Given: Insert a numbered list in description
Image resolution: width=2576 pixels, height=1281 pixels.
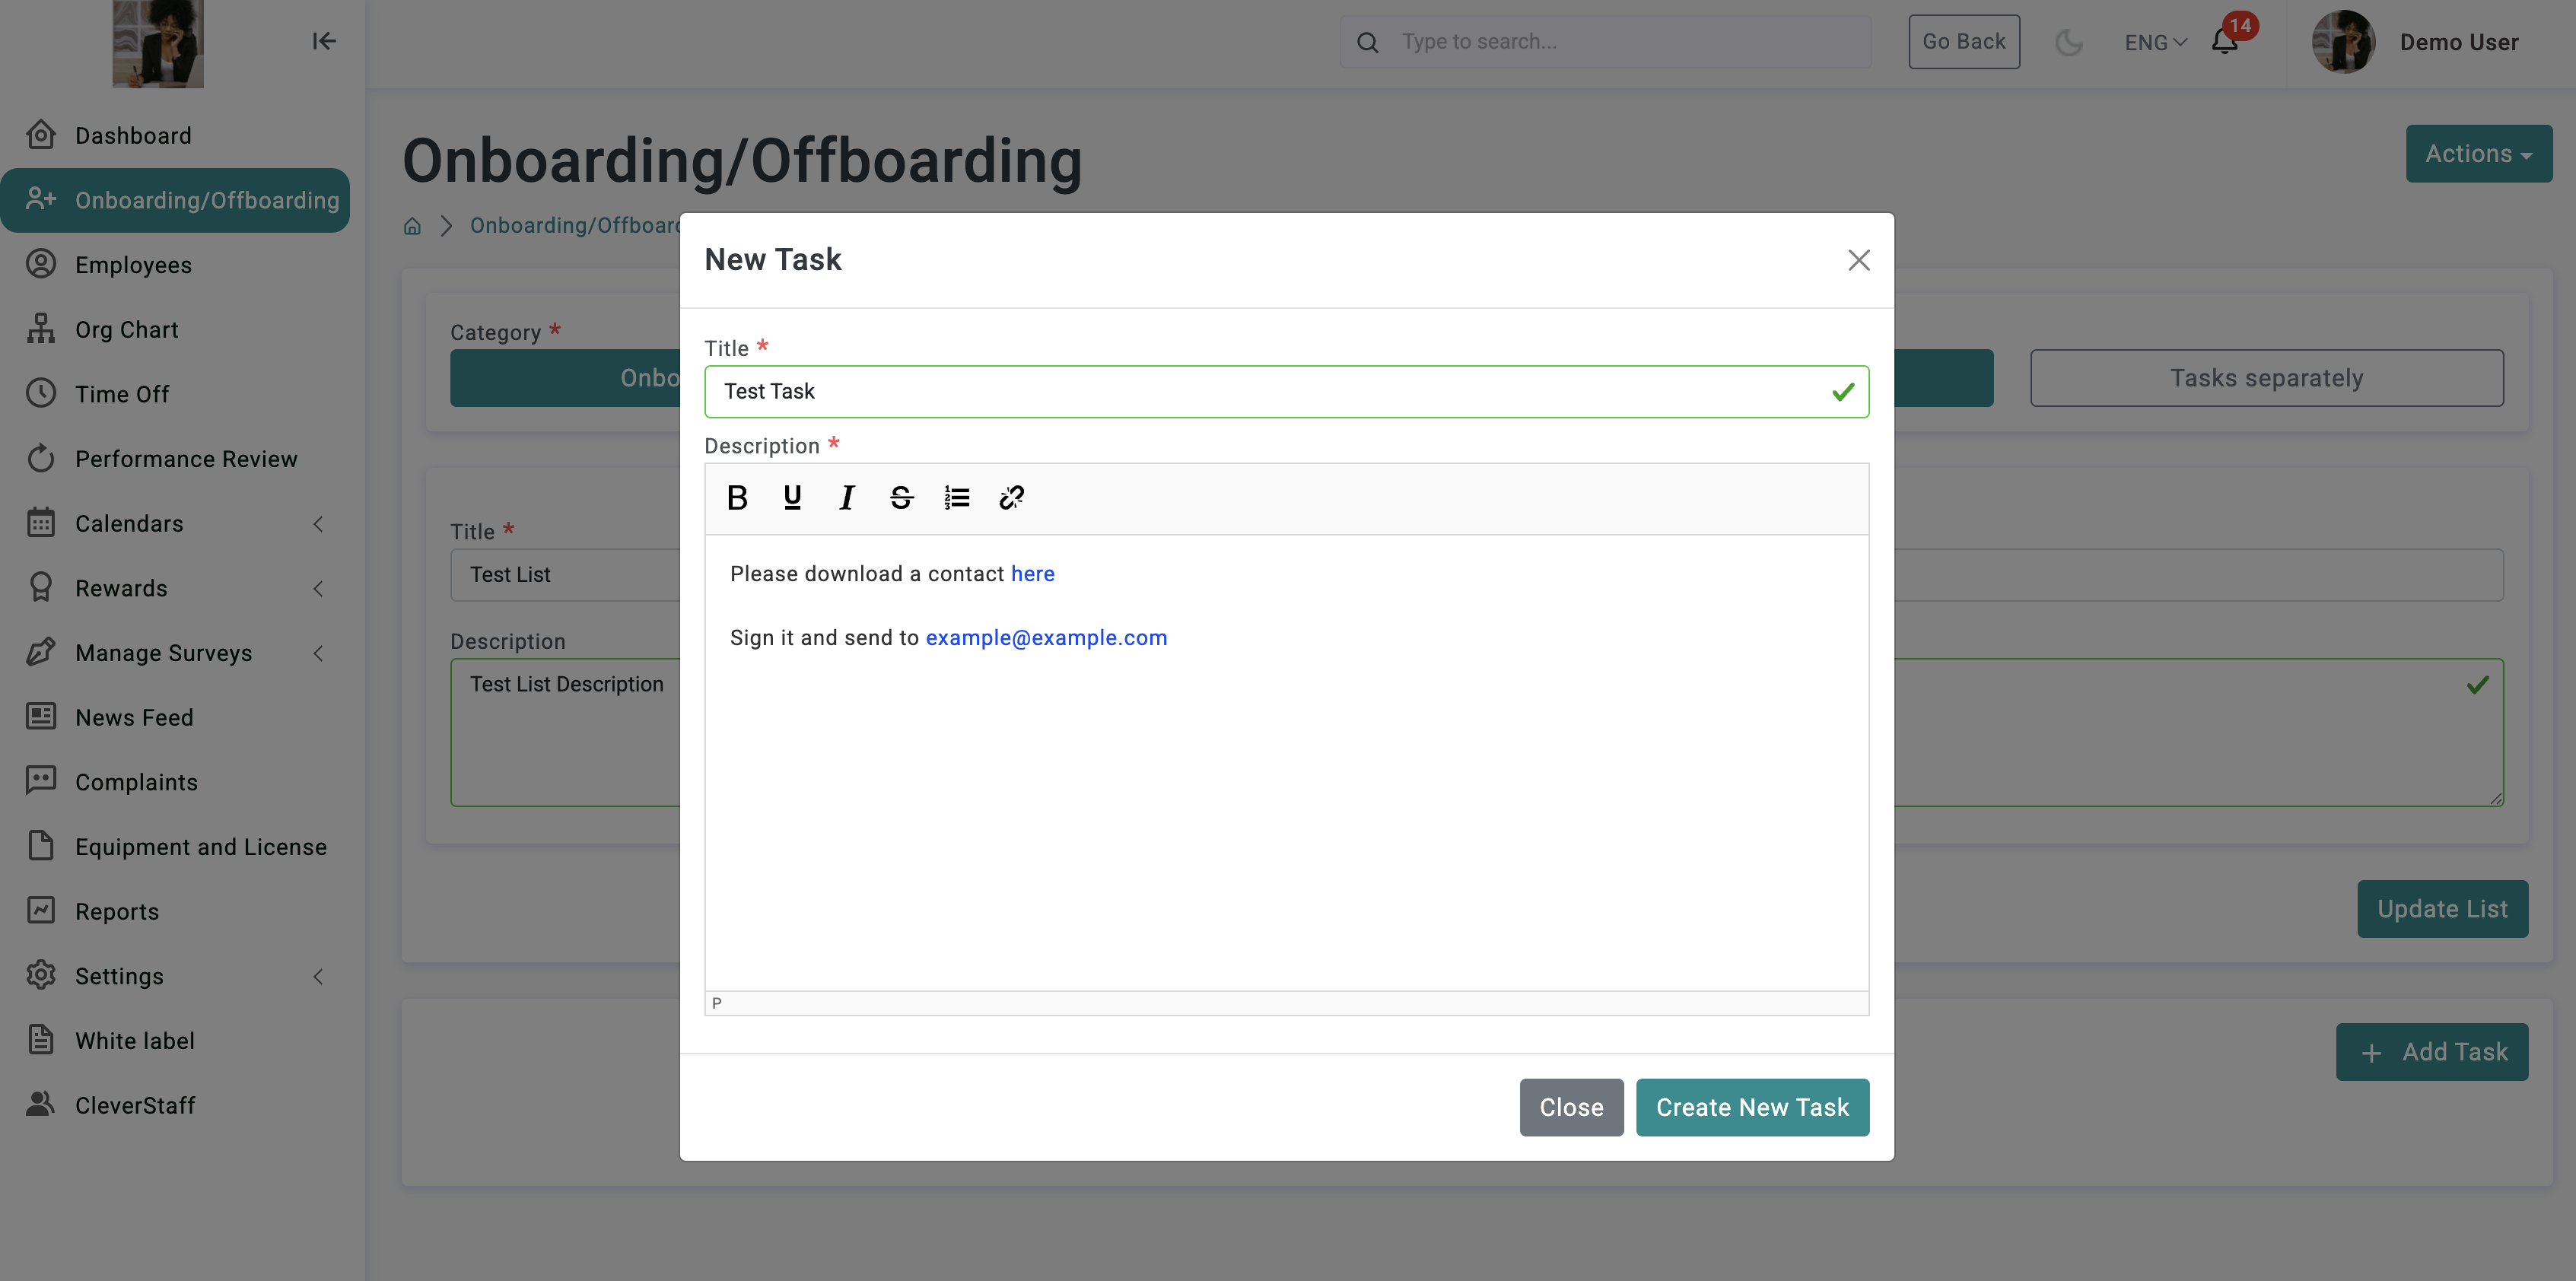Looking at the screenshot, I should click(x=956, y=497).
